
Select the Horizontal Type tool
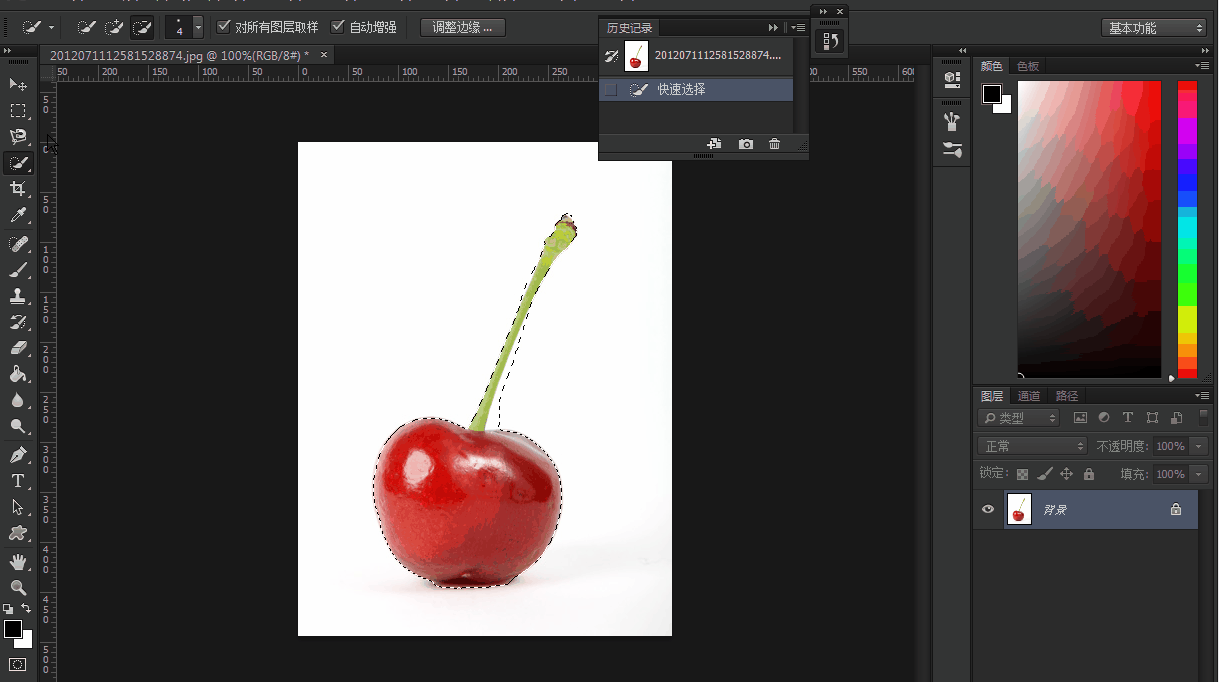point(18,481)
